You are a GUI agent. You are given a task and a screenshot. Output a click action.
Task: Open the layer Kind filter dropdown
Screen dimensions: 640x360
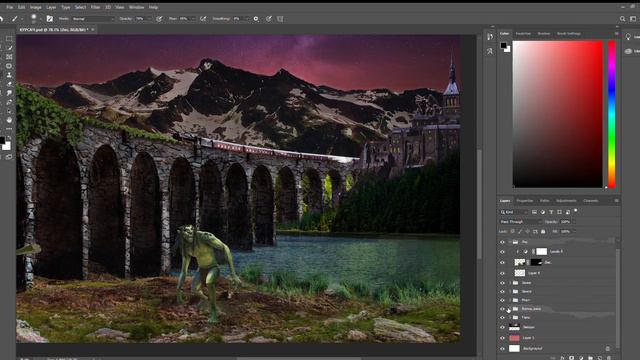coord(514,212)
